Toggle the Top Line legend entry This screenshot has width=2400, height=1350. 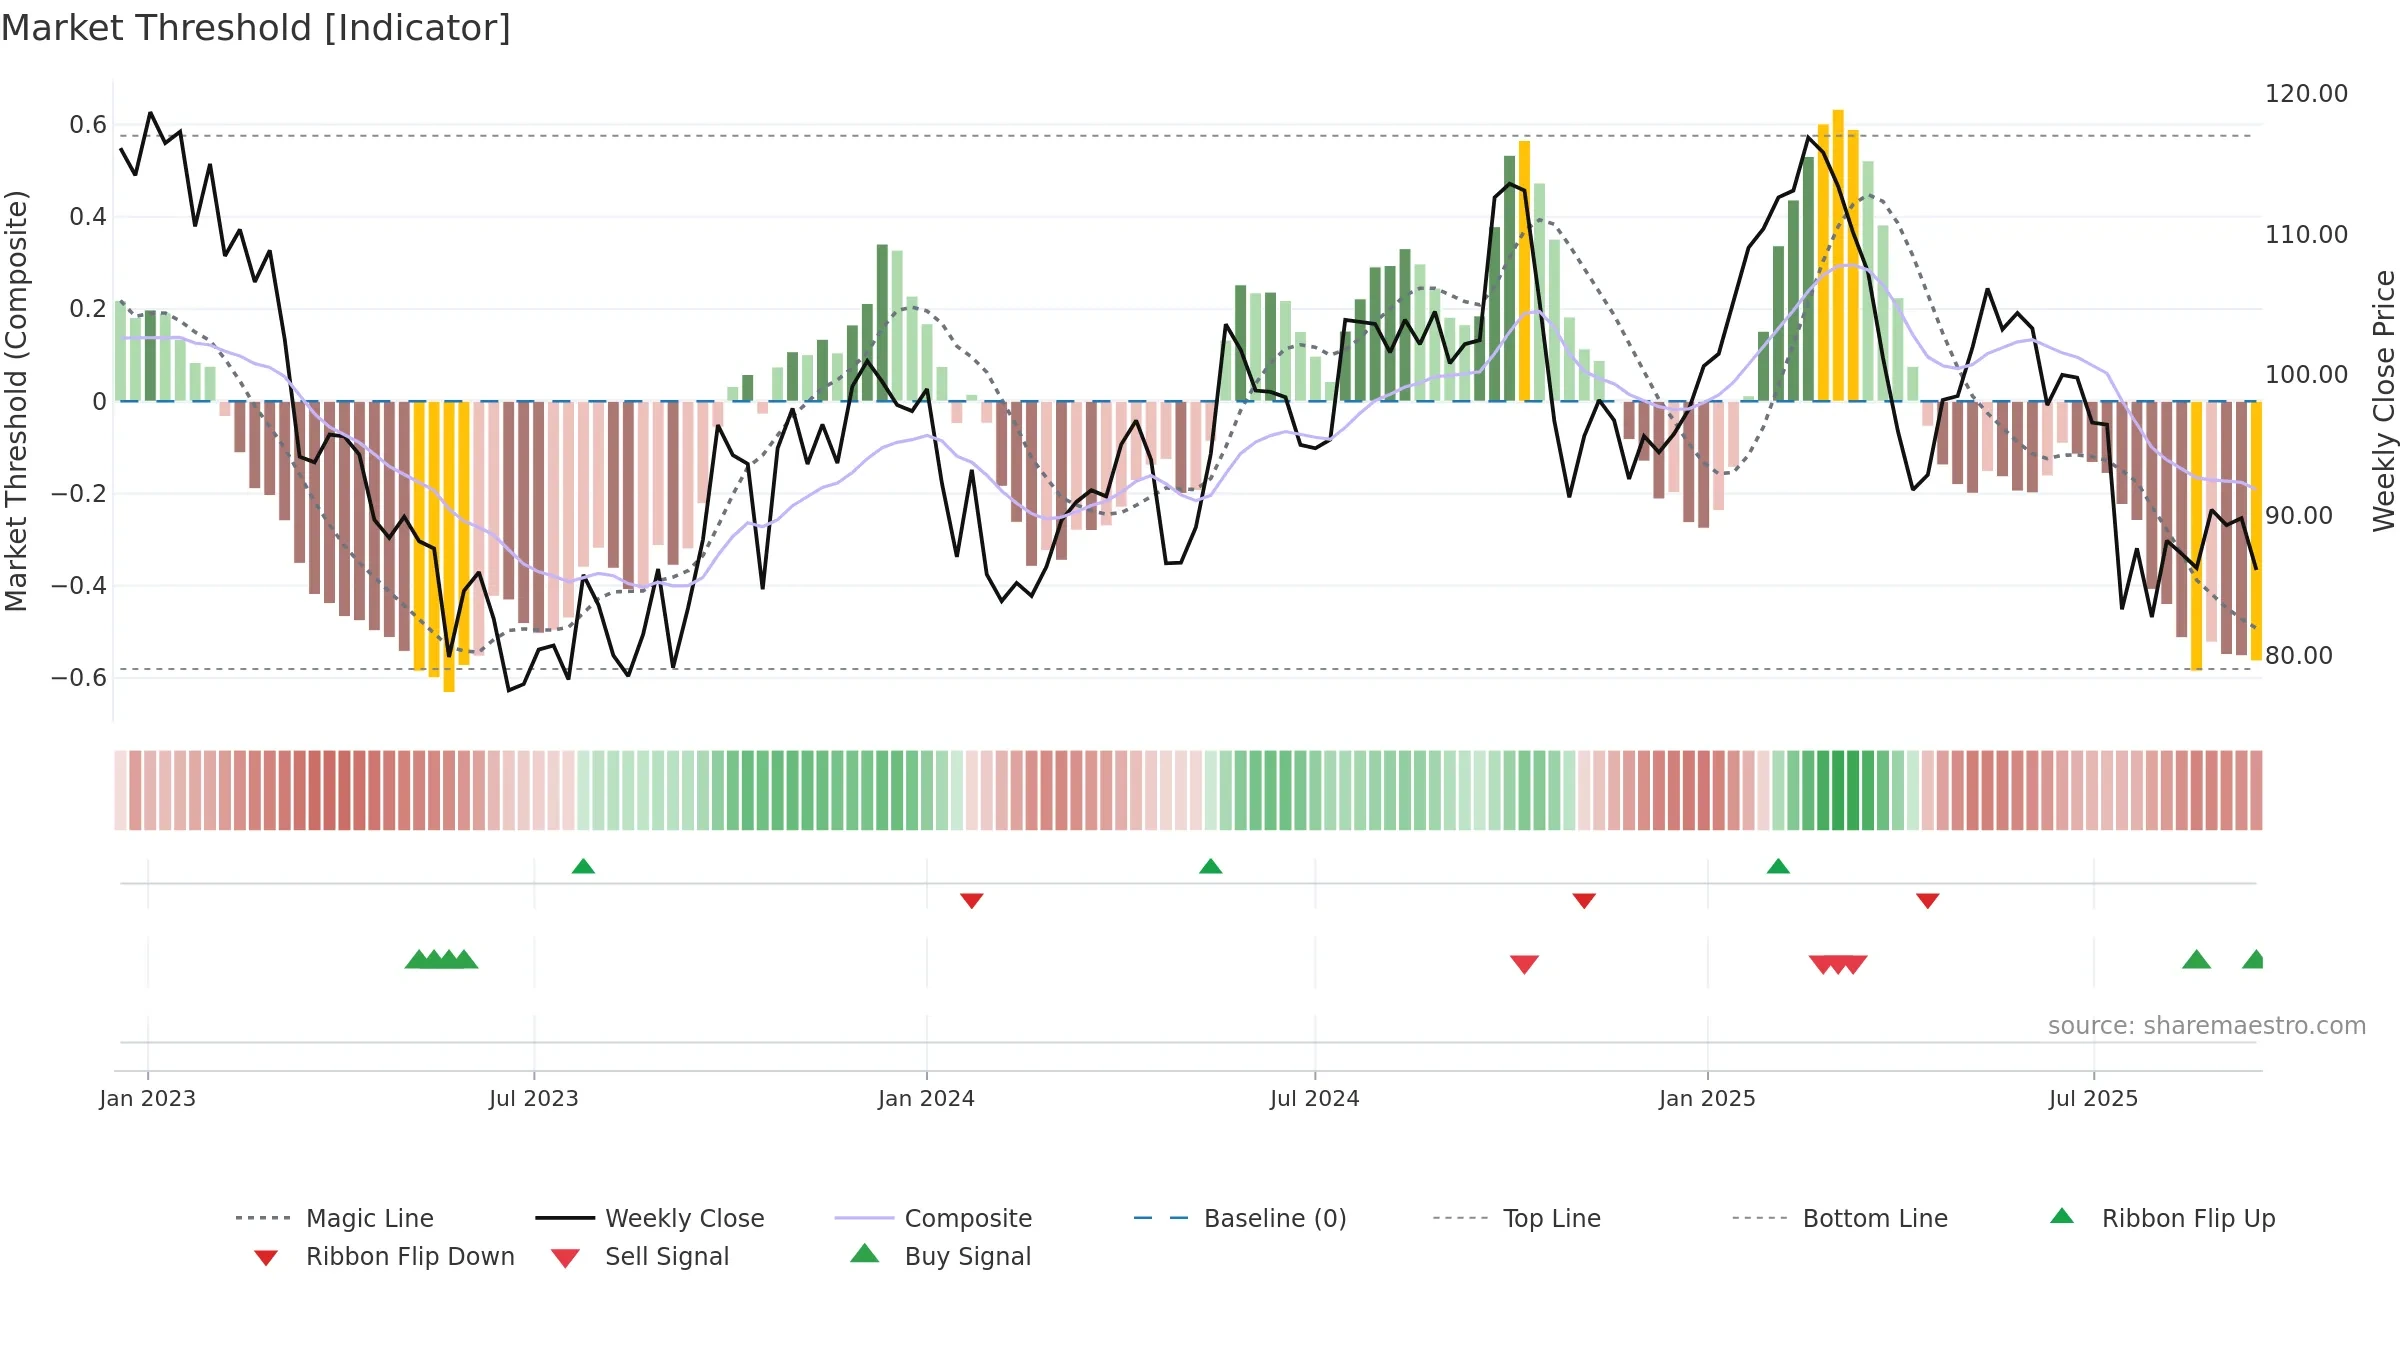pyautogui.click(x=1516, y=1218)
